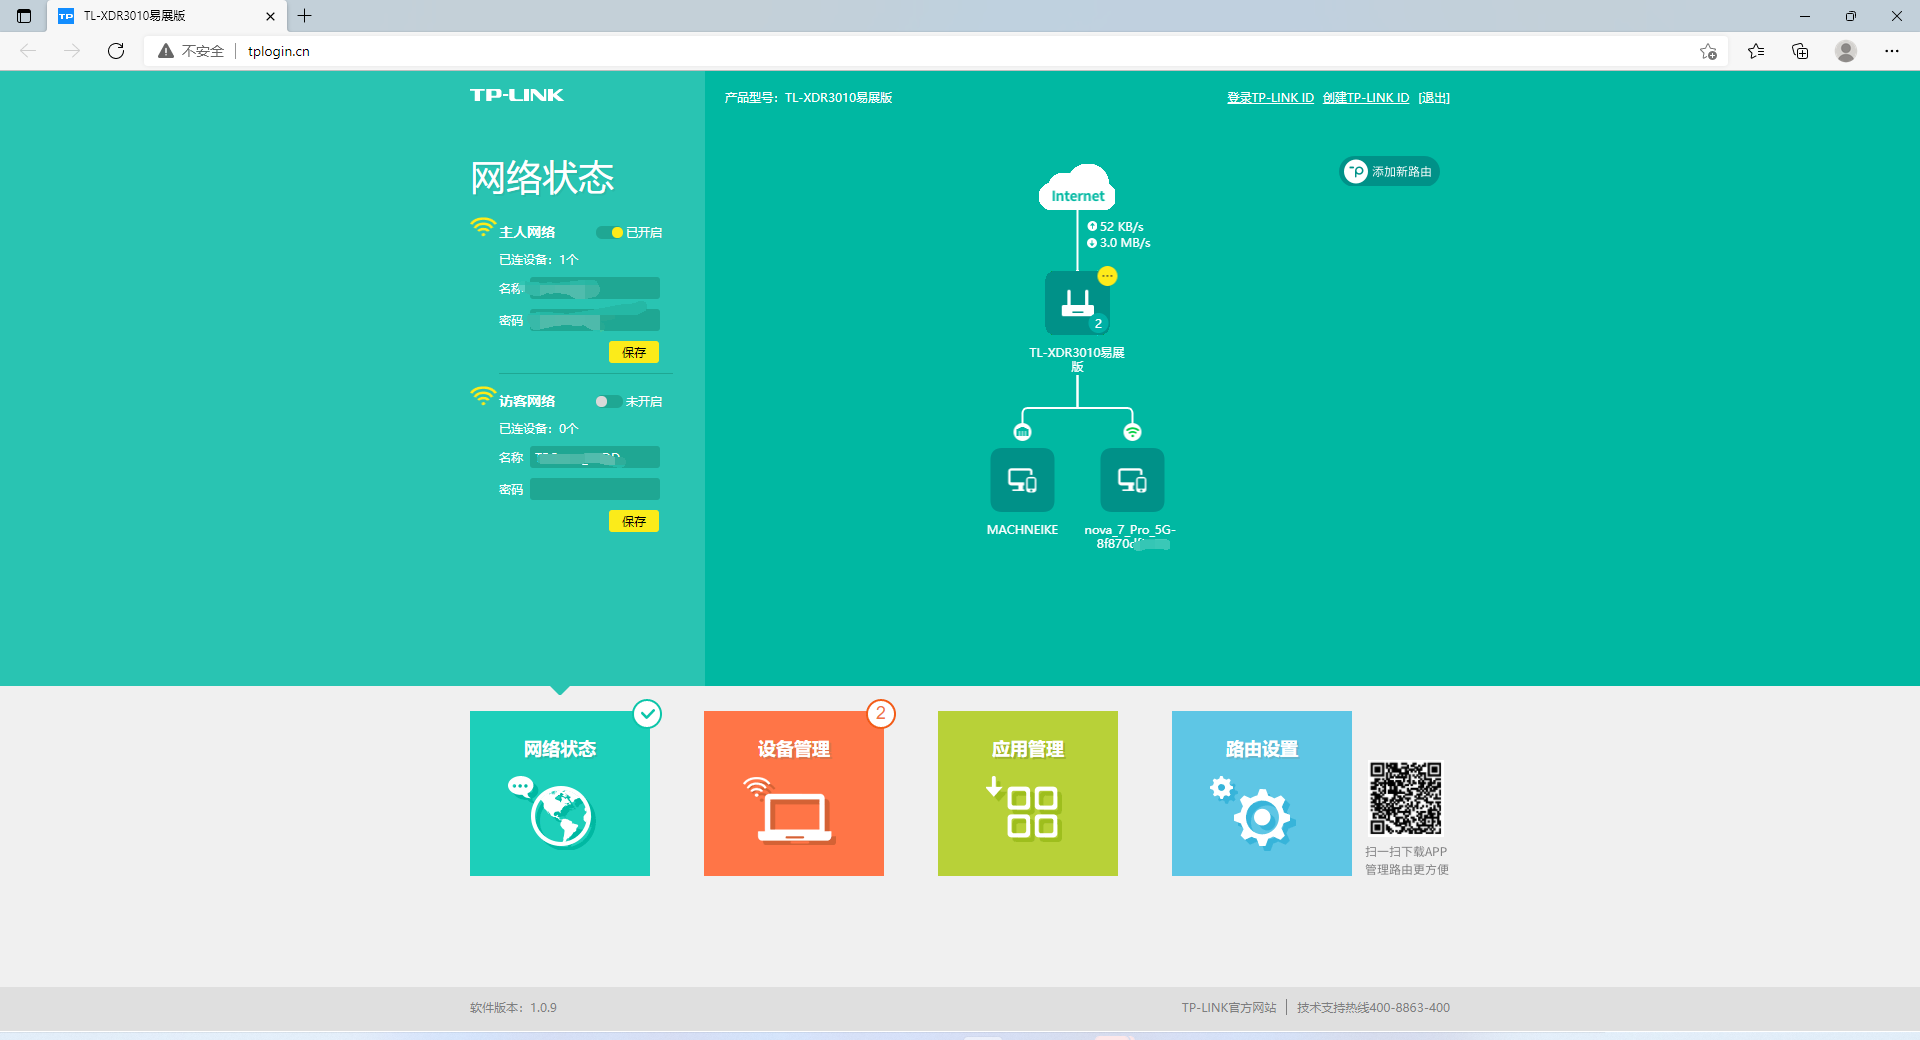Viewport: 1920px width, 1040px height.
Task: Refresh the tplogin.cn page
Action: tap(116, 51)
